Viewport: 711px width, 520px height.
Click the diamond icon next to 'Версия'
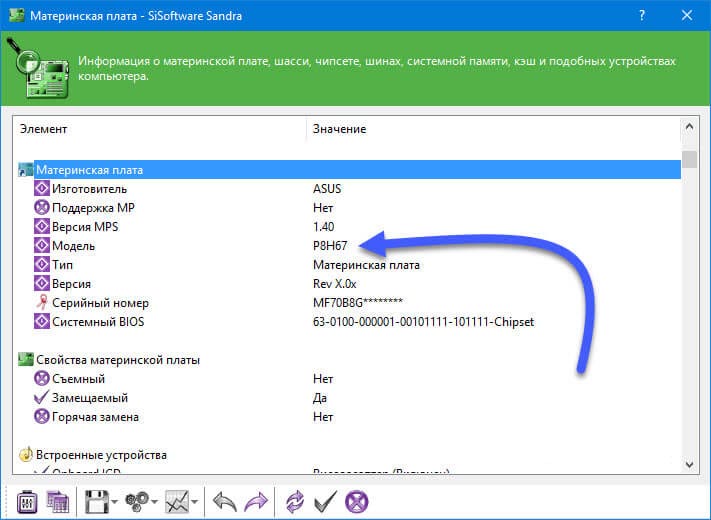click(42, 283)
